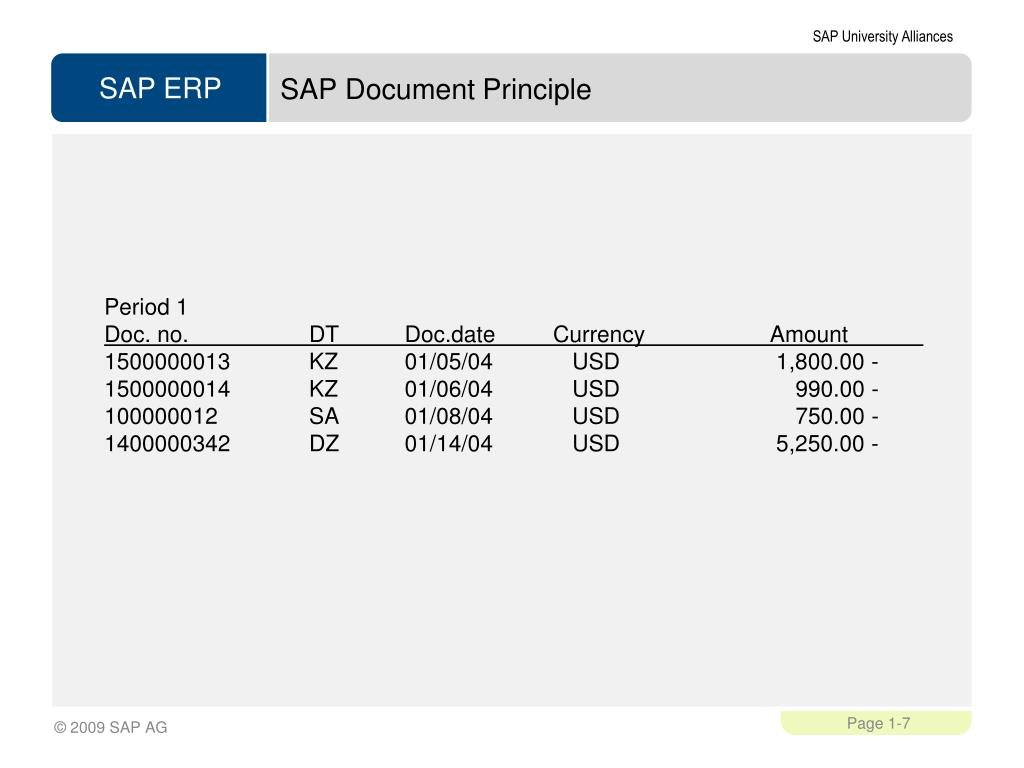
Task: Click the DZ document type entry
Action: [x=324, y=444]
